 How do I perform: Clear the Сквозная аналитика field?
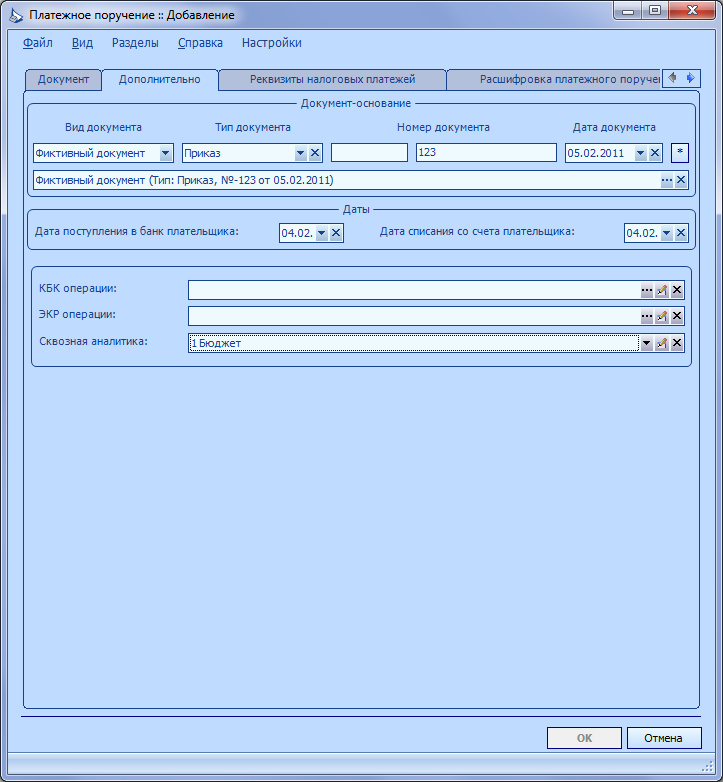point(677,343)
